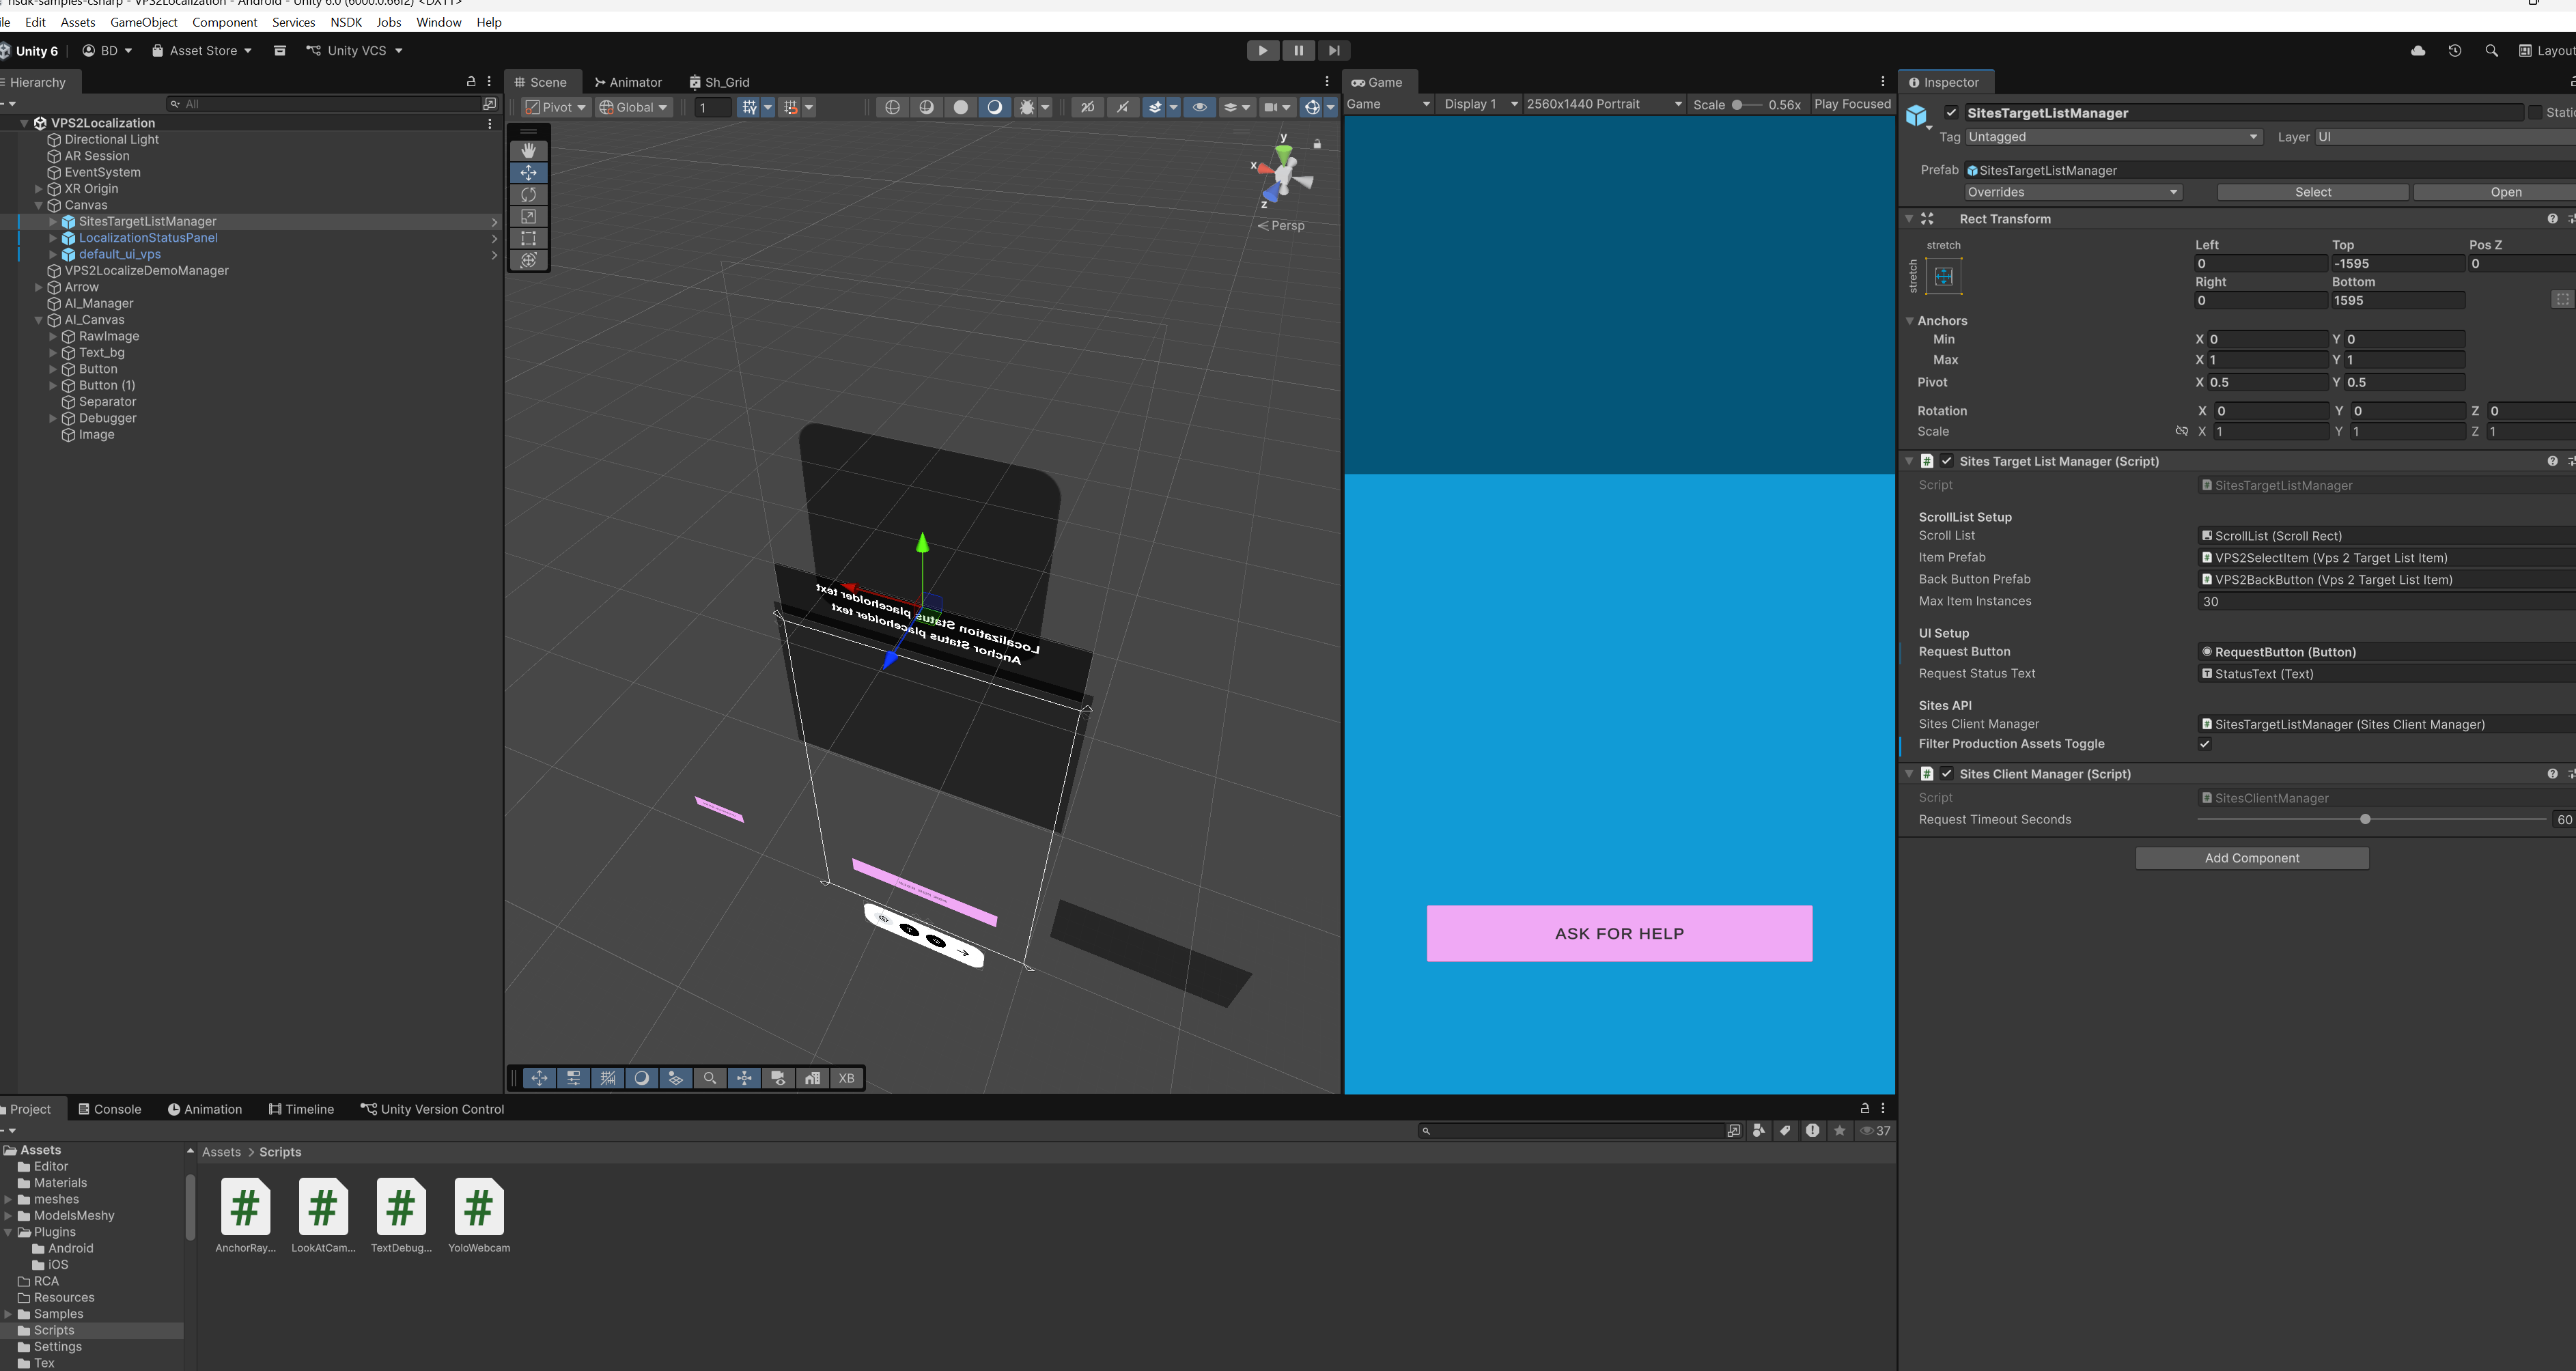Click the Step frame button
The width and height of the screenshot is (2576, 1371).
tap(1333, 50)
